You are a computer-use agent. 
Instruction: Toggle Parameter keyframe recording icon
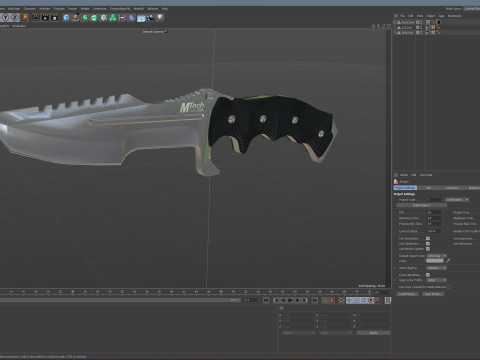tap(371, 300)
